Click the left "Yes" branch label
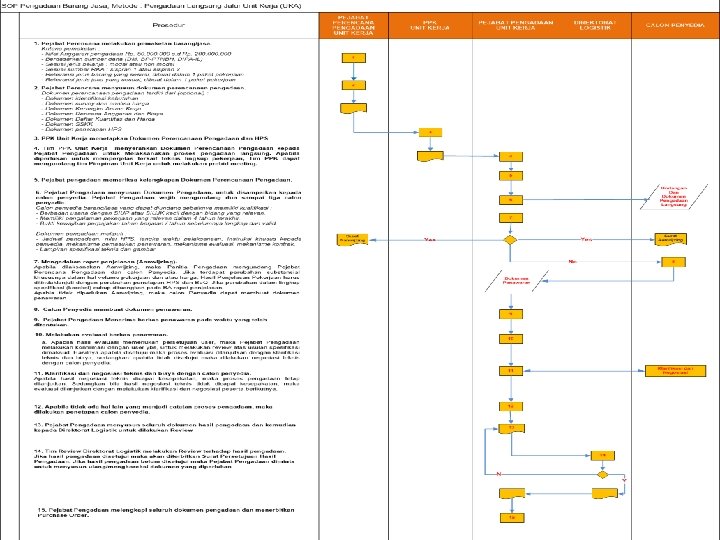Screen dimensions: 720x540 (430, 240)
